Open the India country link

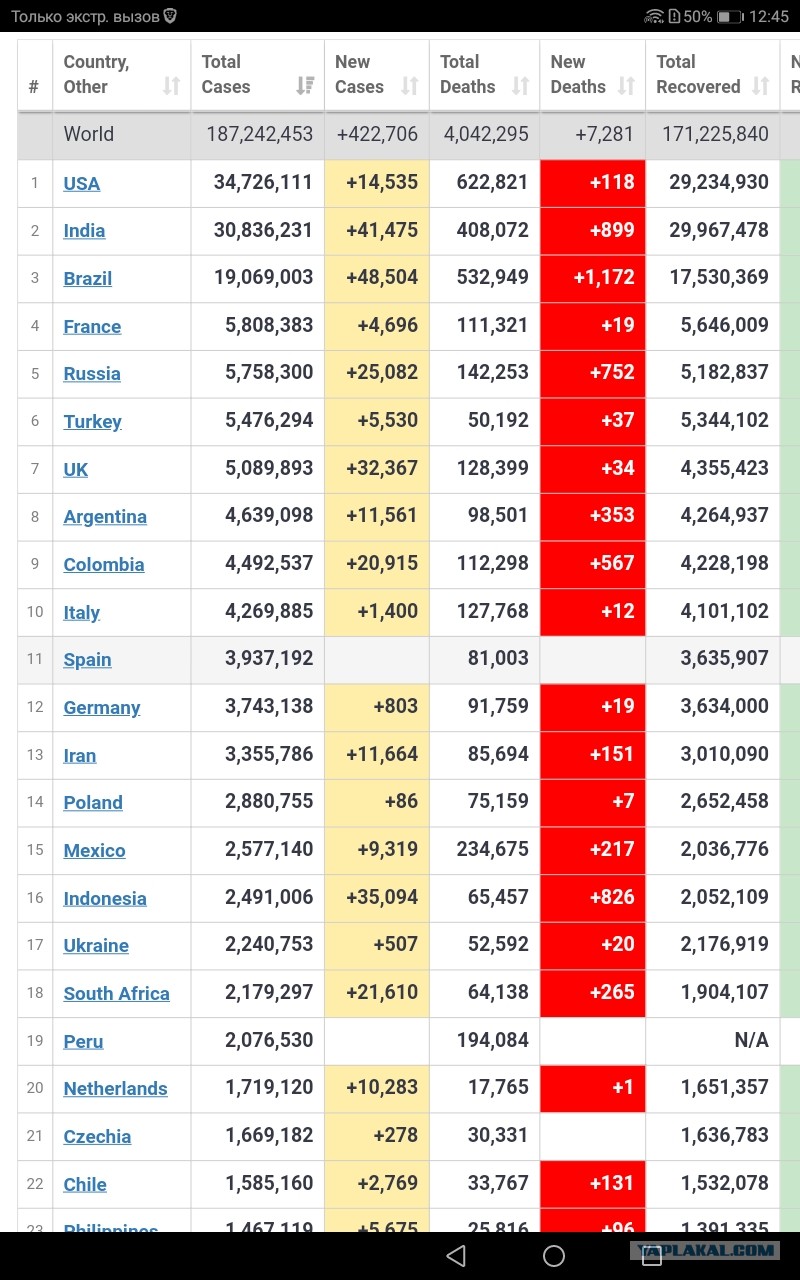84,231
